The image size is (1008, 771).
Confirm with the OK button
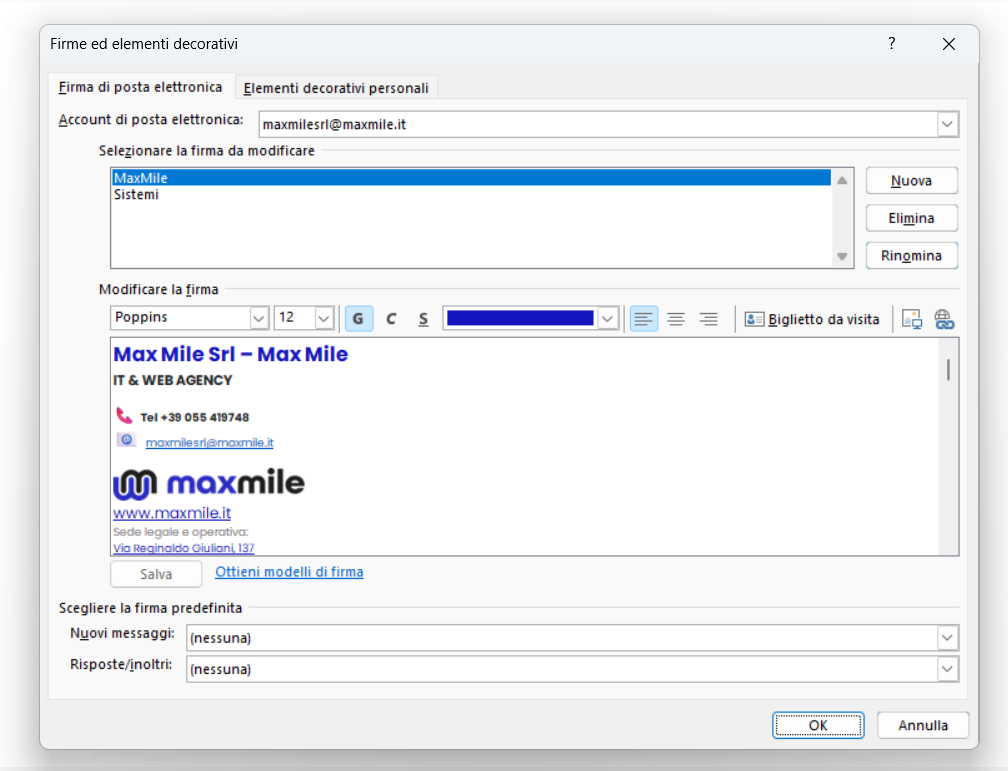(818, 725)
